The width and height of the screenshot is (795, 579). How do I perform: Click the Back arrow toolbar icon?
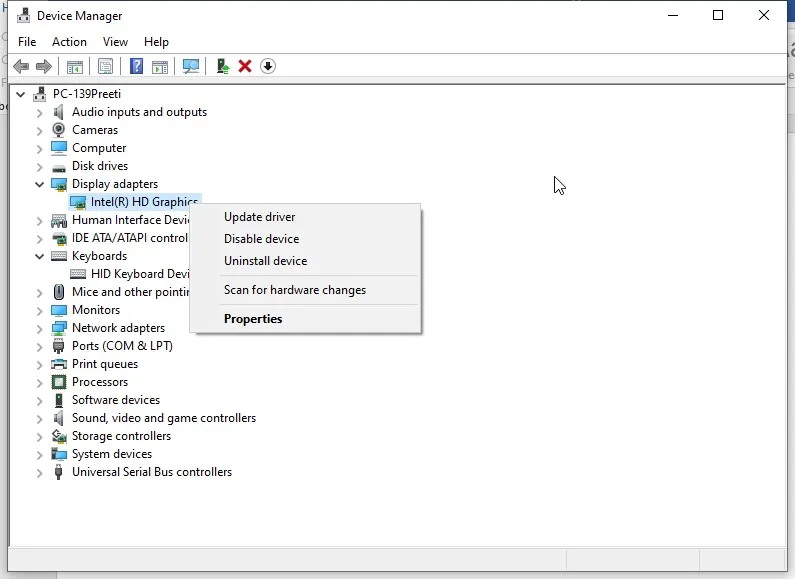click(21, 66)
